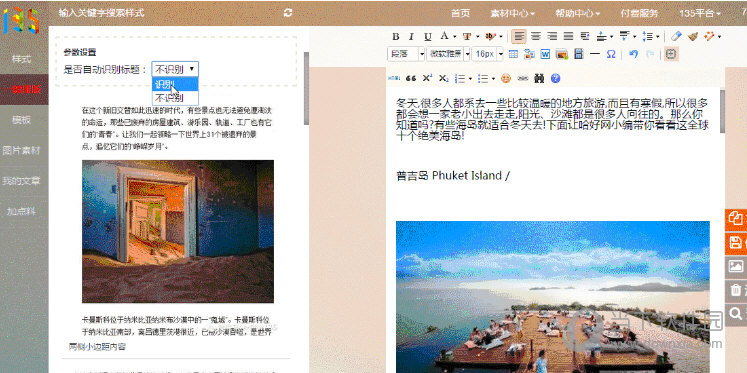Click the orange copy button

tap(736, 219)
